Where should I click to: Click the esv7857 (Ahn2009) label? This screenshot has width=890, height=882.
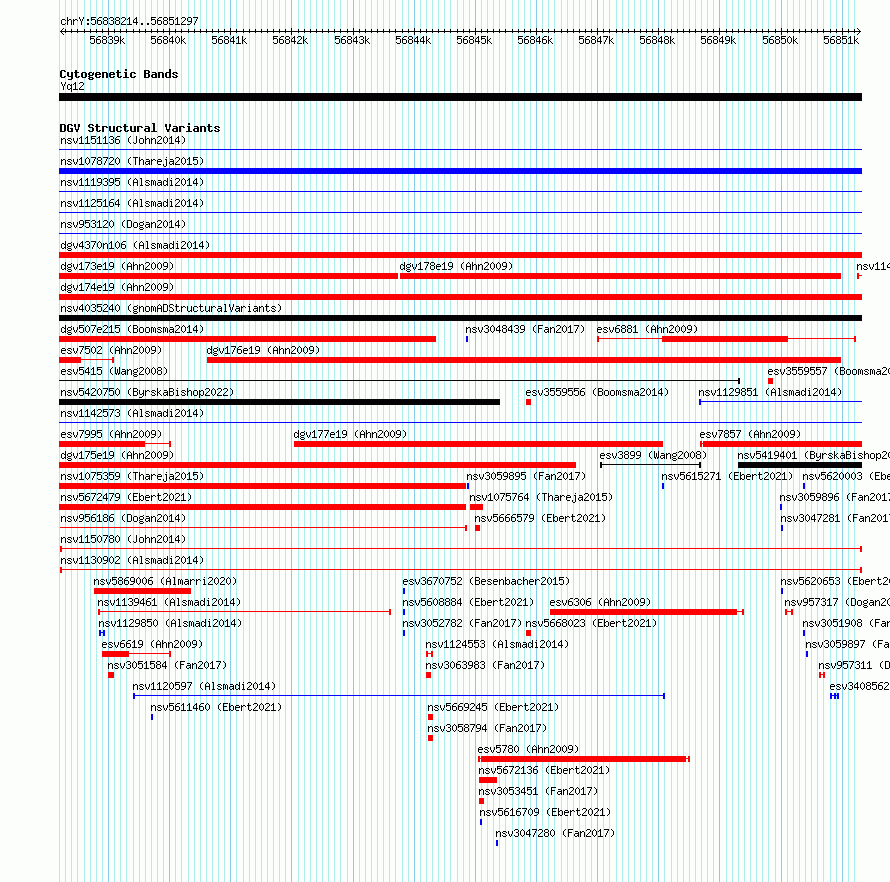point(750,434)
